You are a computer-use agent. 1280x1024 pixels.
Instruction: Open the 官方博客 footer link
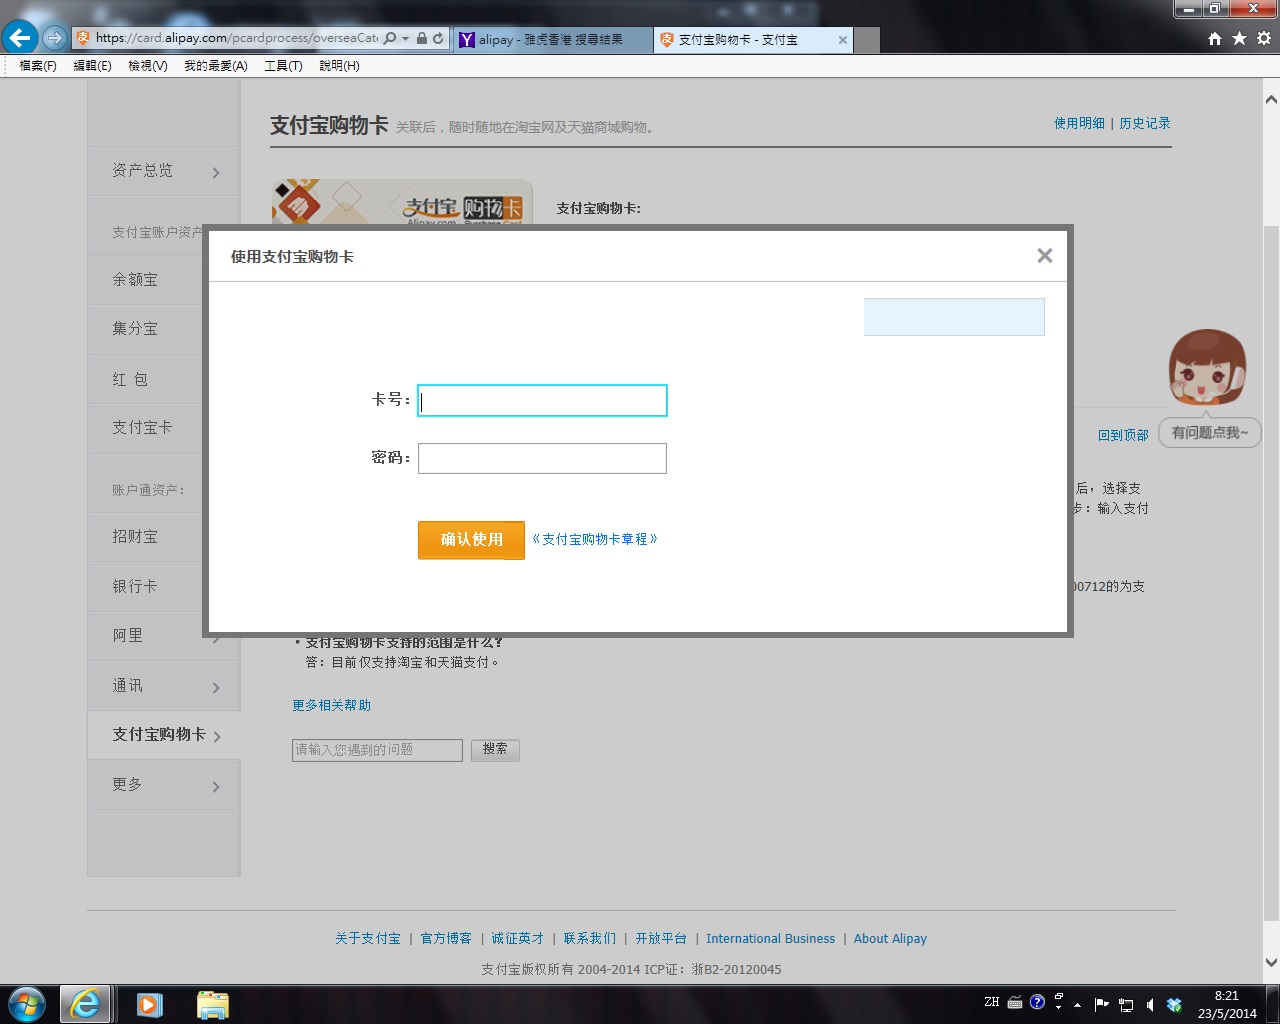(446, 939)
